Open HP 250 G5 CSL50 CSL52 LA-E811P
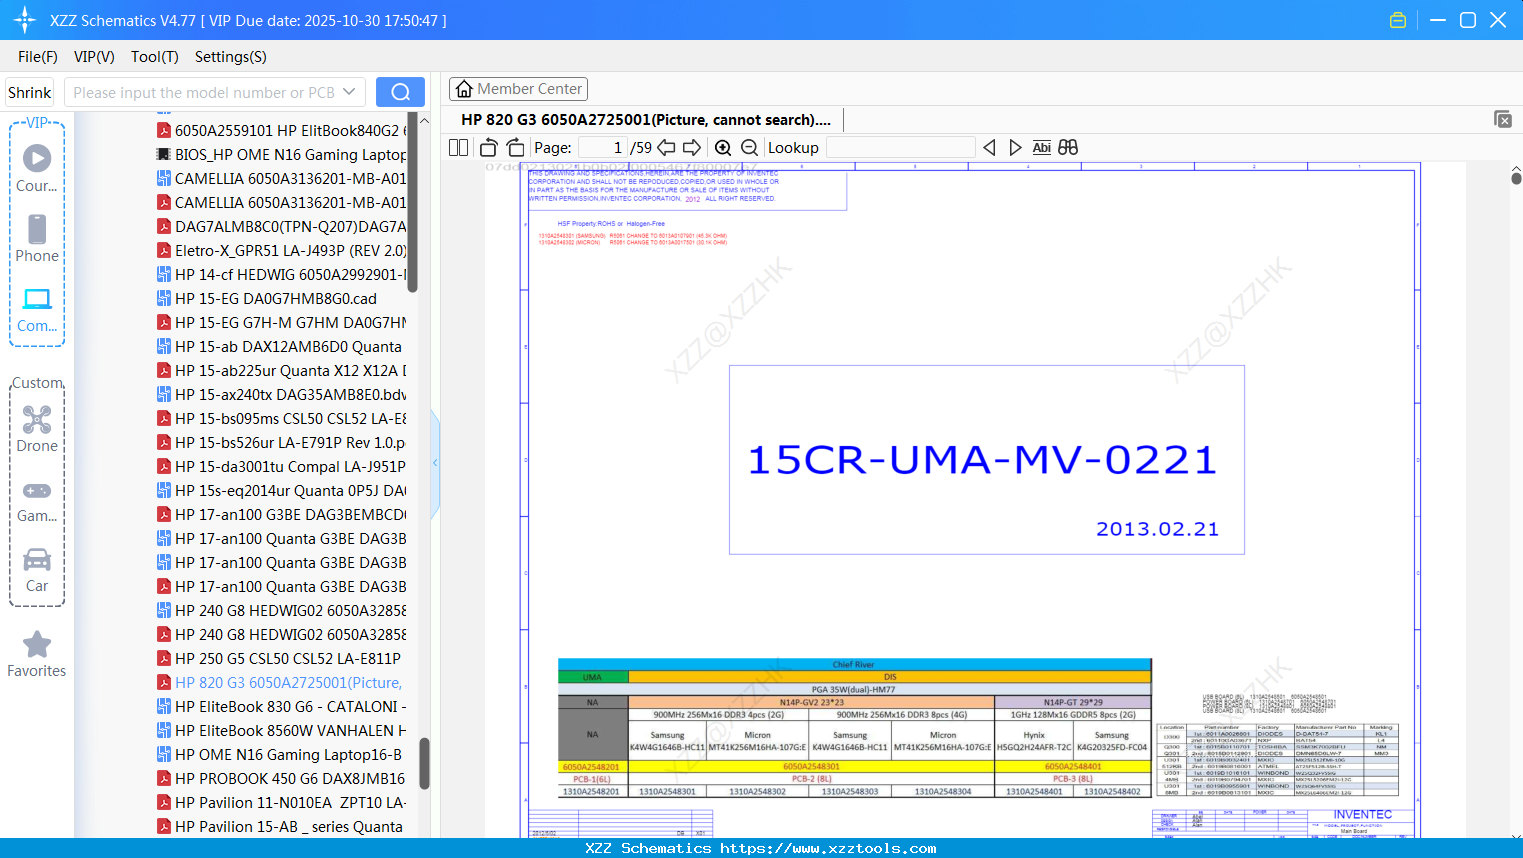 (279, 658)
